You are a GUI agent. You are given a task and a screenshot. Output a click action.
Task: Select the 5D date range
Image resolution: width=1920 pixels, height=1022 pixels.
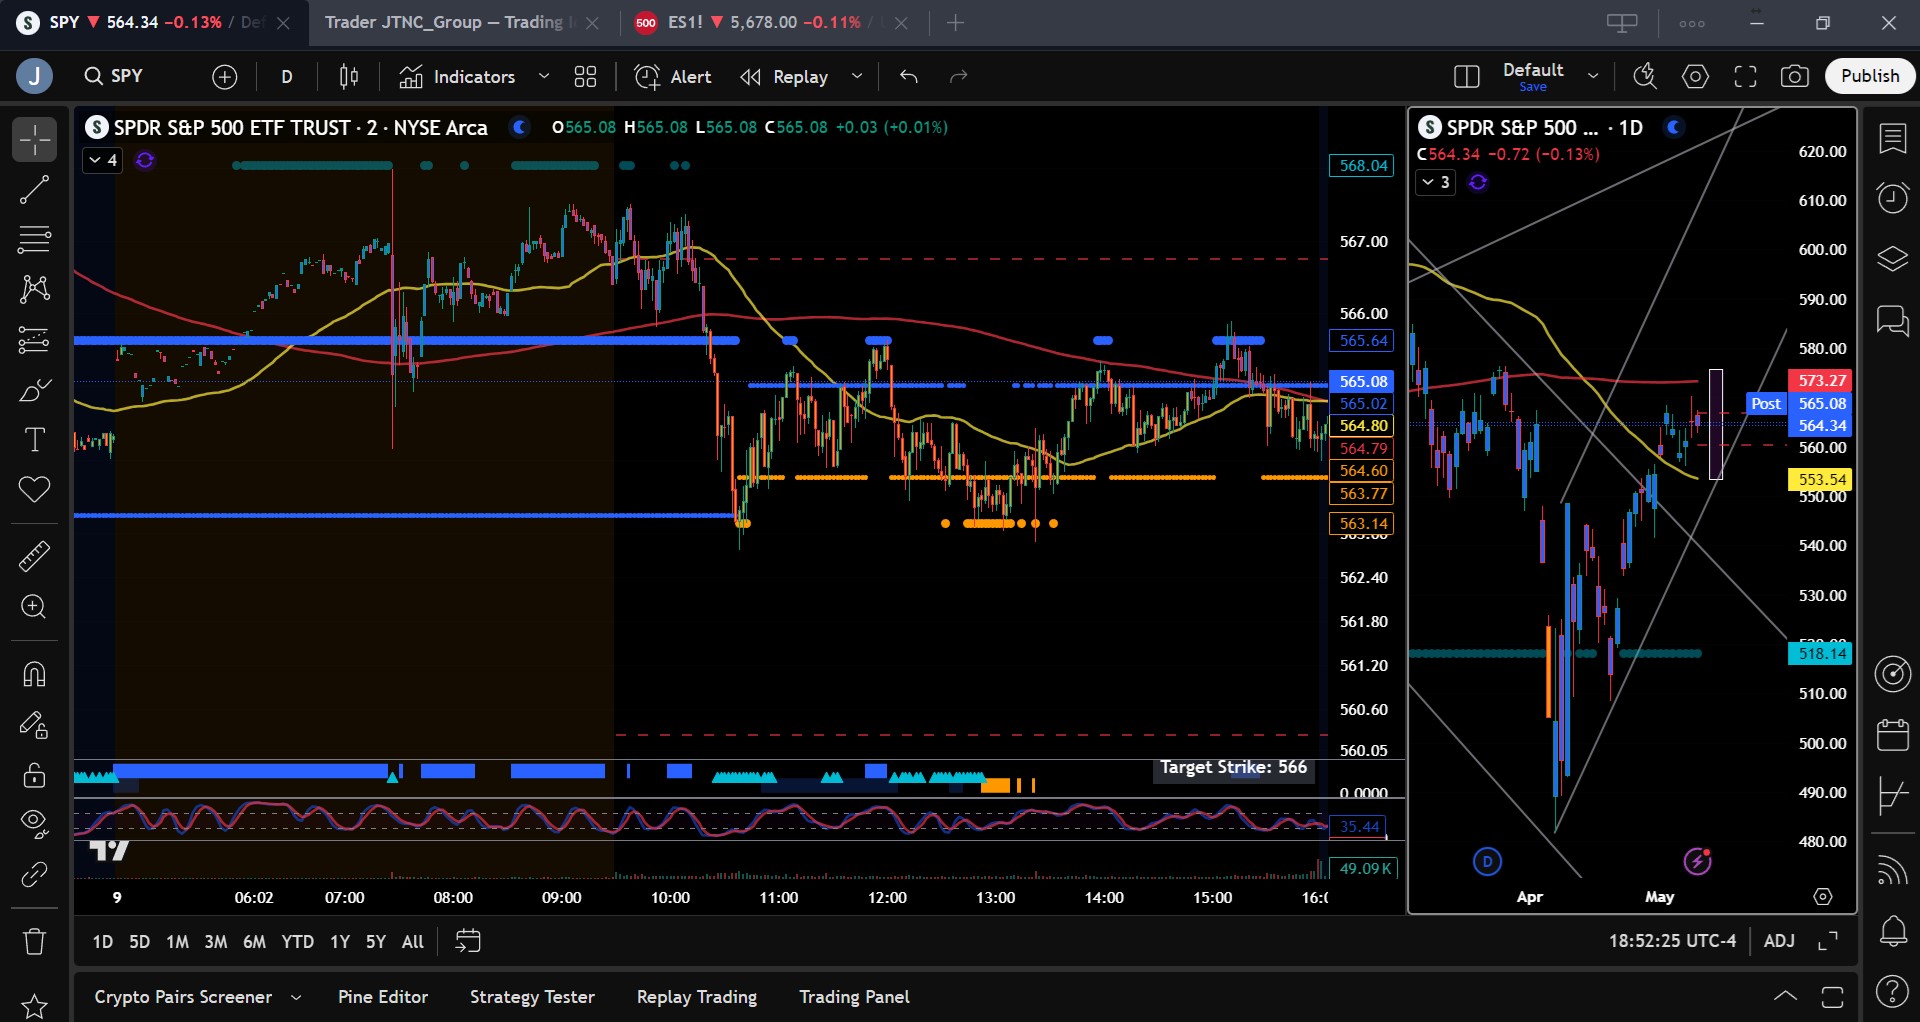[140, 942]
